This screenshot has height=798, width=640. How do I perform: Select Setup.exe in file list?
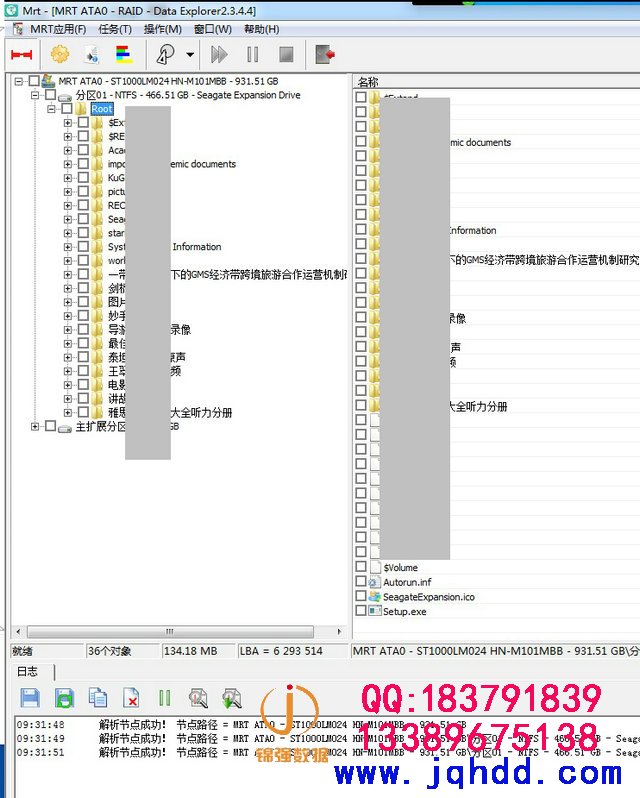pyautogui.click(x=404, y=611)
